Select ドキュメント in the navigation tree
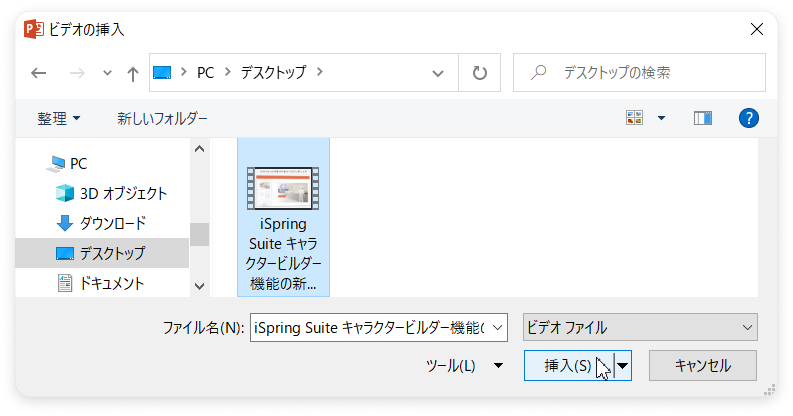The width and height of the screenshot is (793, 416). click(103, 283)
